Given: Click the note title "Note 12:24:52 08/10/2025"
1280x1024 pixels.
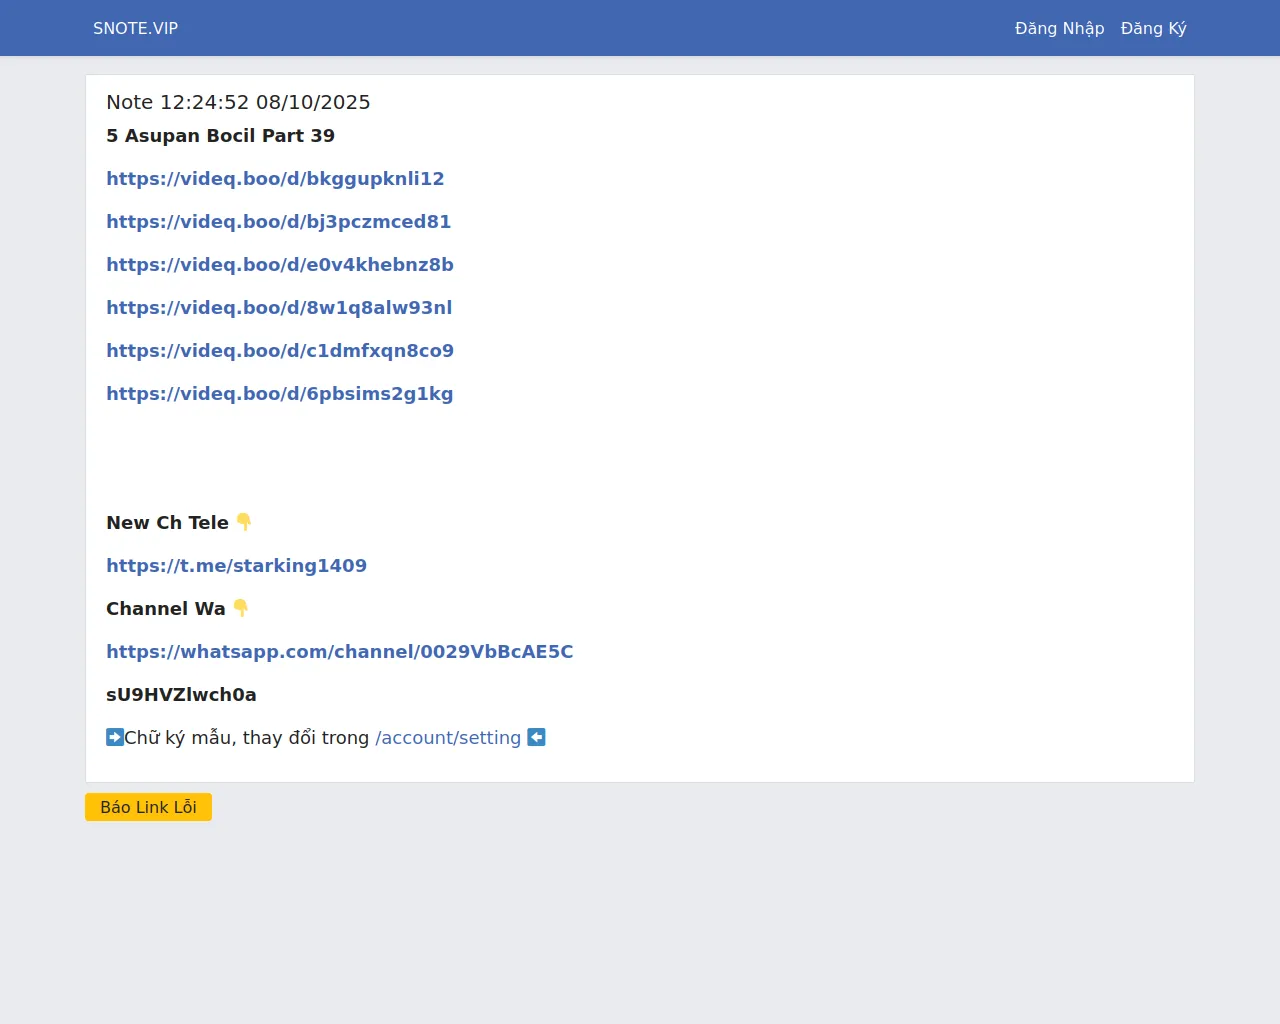Looking at the screenshot, I should tap(238, 102).
